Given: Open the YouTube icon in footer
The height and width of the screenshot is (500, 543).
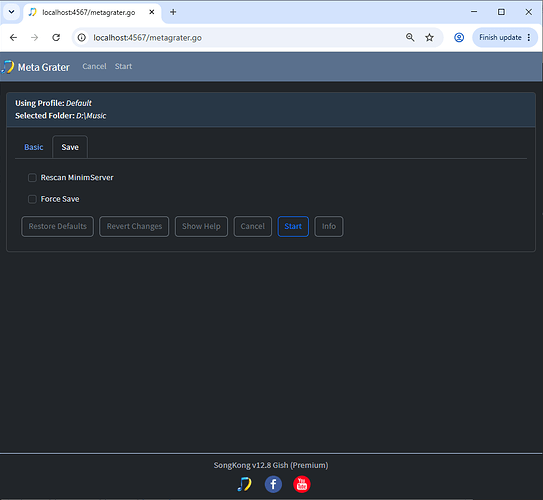Looking at the screenshot, I should coord(302,484).
